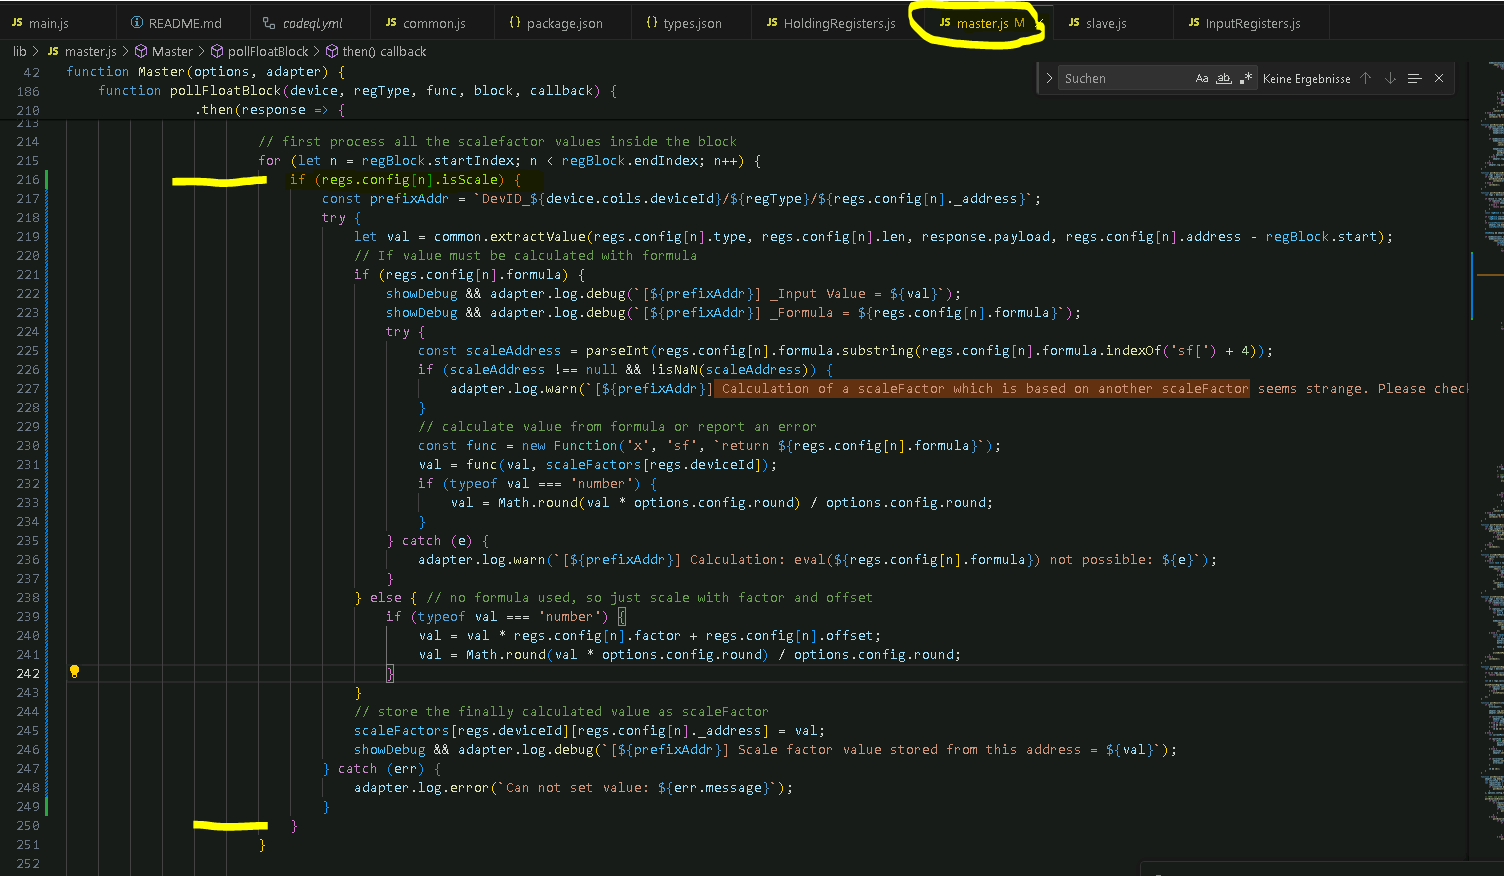Close the find widget
This screenshot has height=876, width=1504.
(1439, 78)
